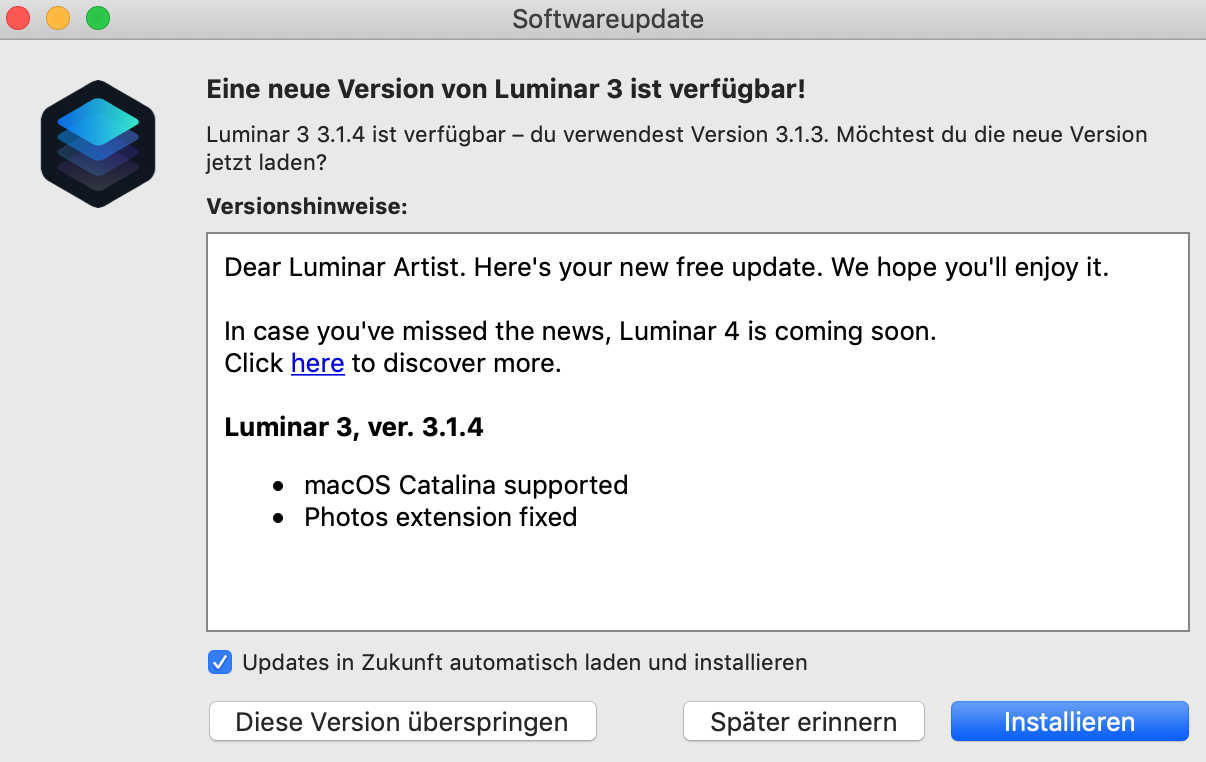The height and width of the screenshot is (762, 1206).
Task: Click the 'Luminar 3, ver. 3.1.4' heading
Action: pyautogui.click(x=354, y=427)
